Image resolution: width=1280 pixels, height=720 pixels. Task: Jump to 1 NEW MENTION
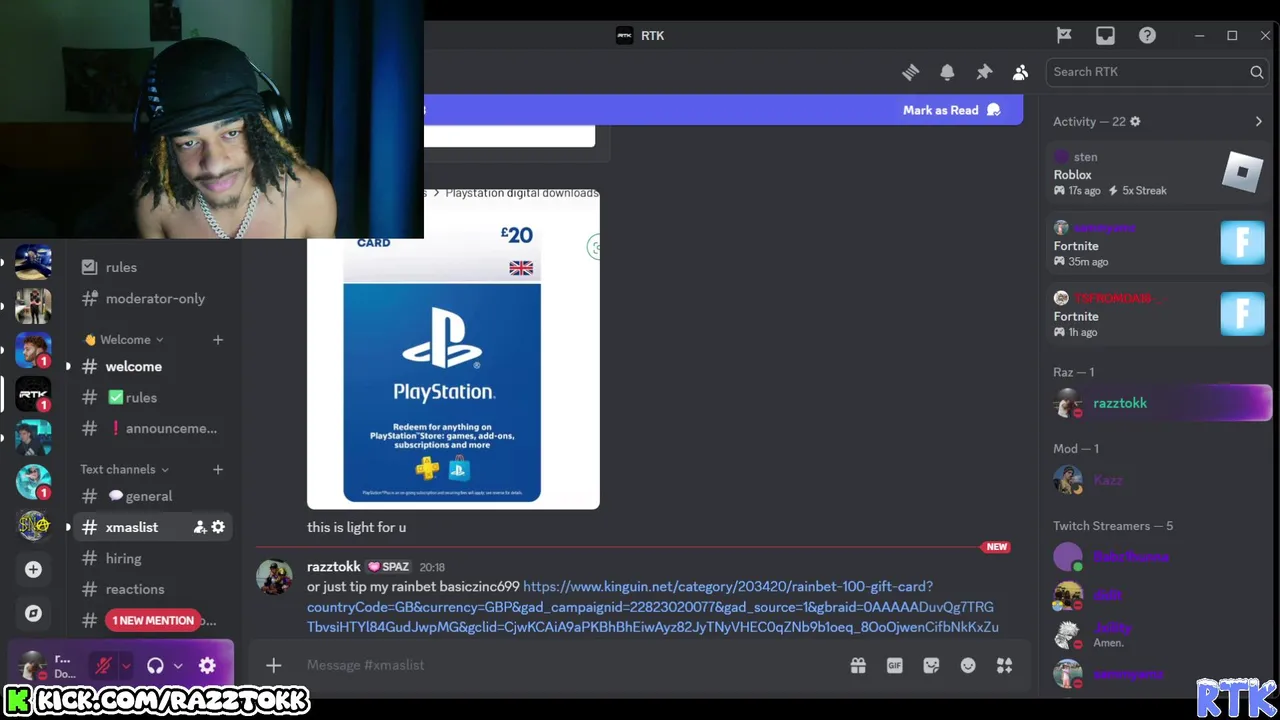click(153, 620)
